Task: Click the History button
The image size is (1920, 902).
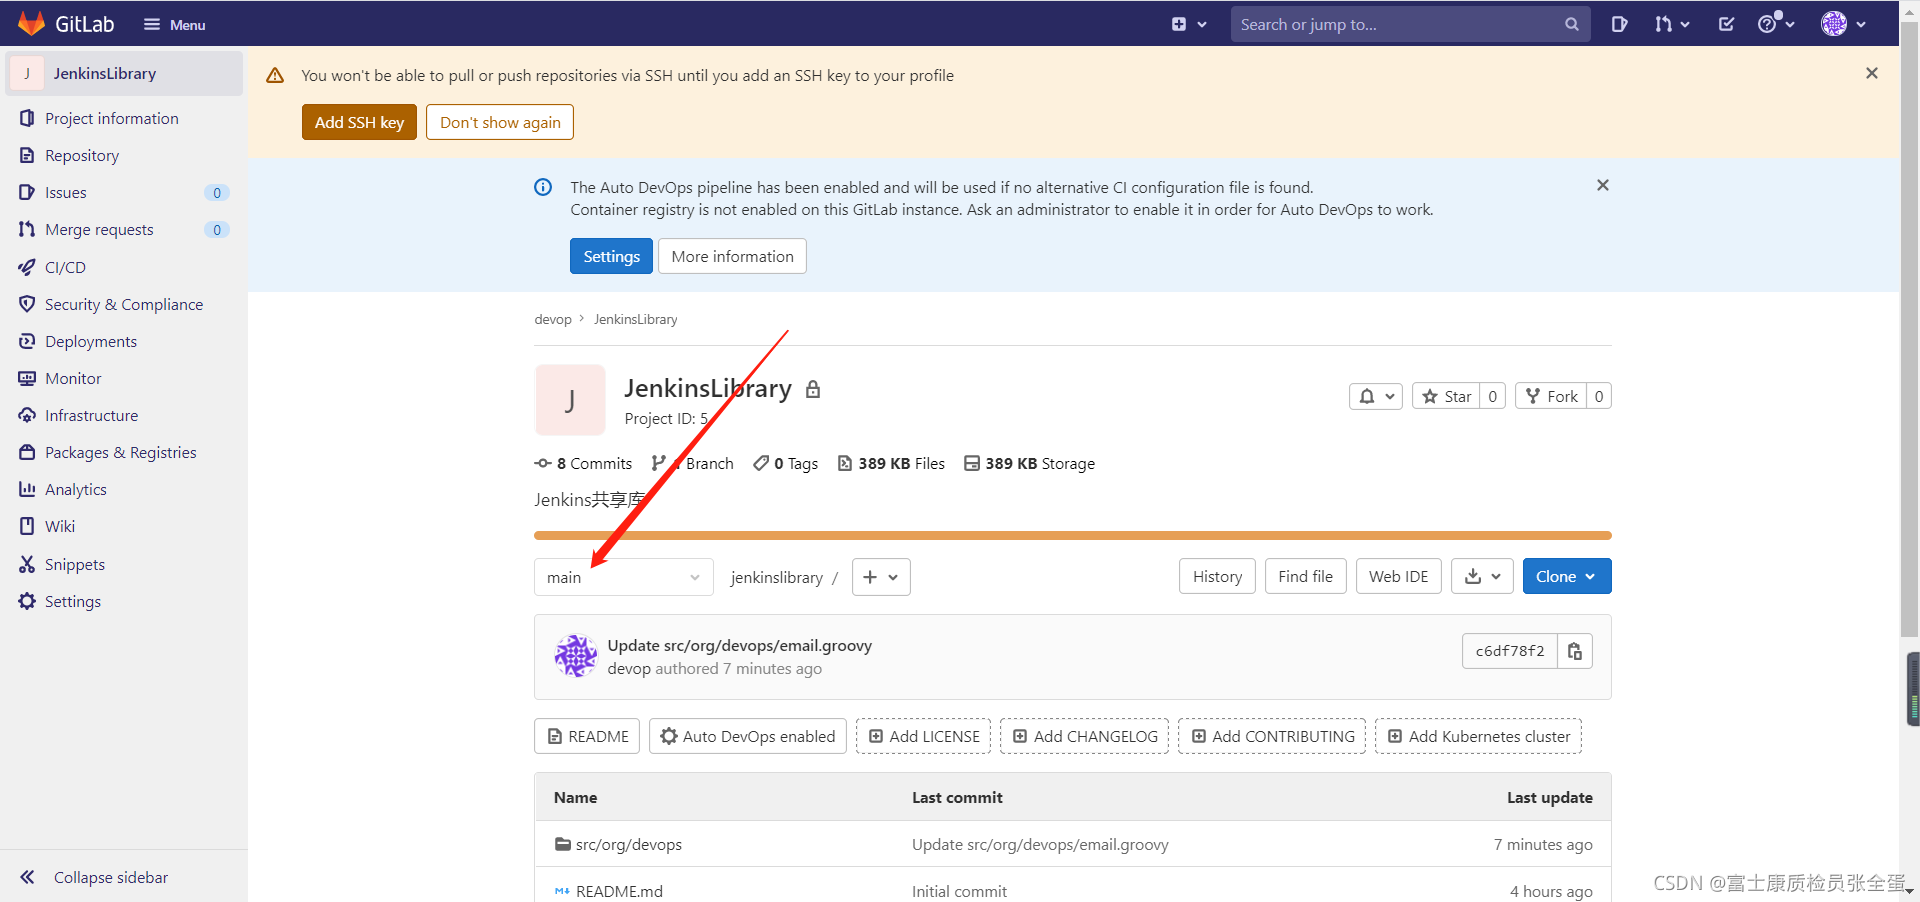Action: coord(1217,576)
